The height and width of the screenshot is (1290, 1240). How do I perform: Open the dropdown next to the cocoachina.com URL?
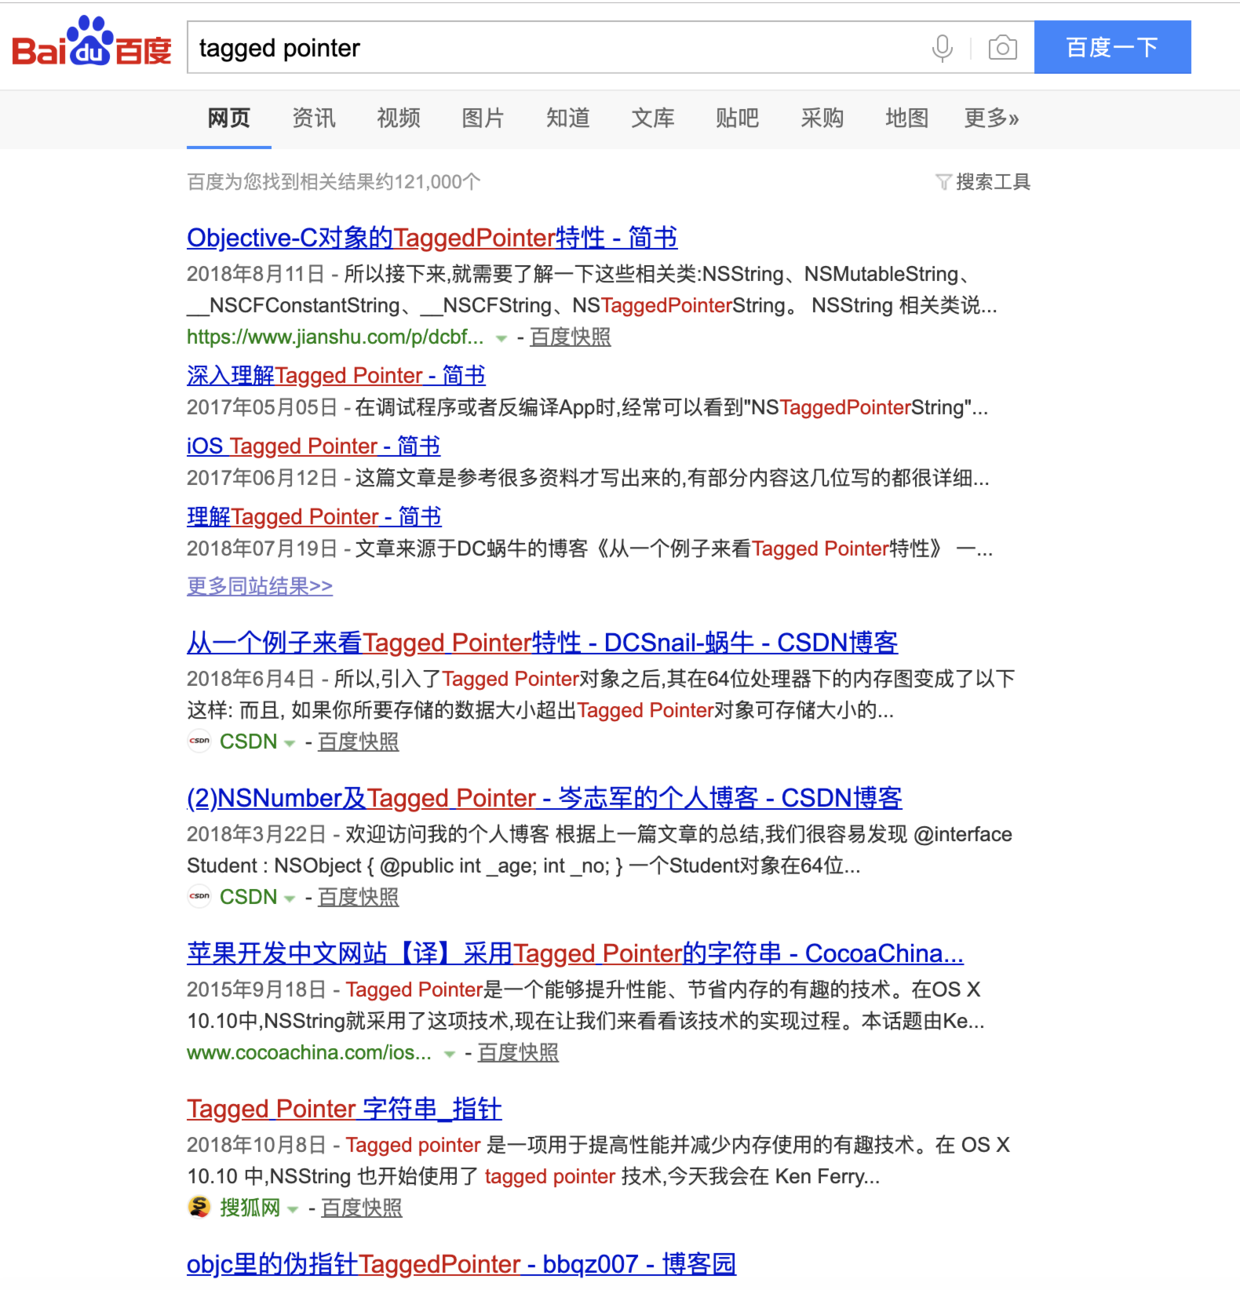[x=450, y=1053]
